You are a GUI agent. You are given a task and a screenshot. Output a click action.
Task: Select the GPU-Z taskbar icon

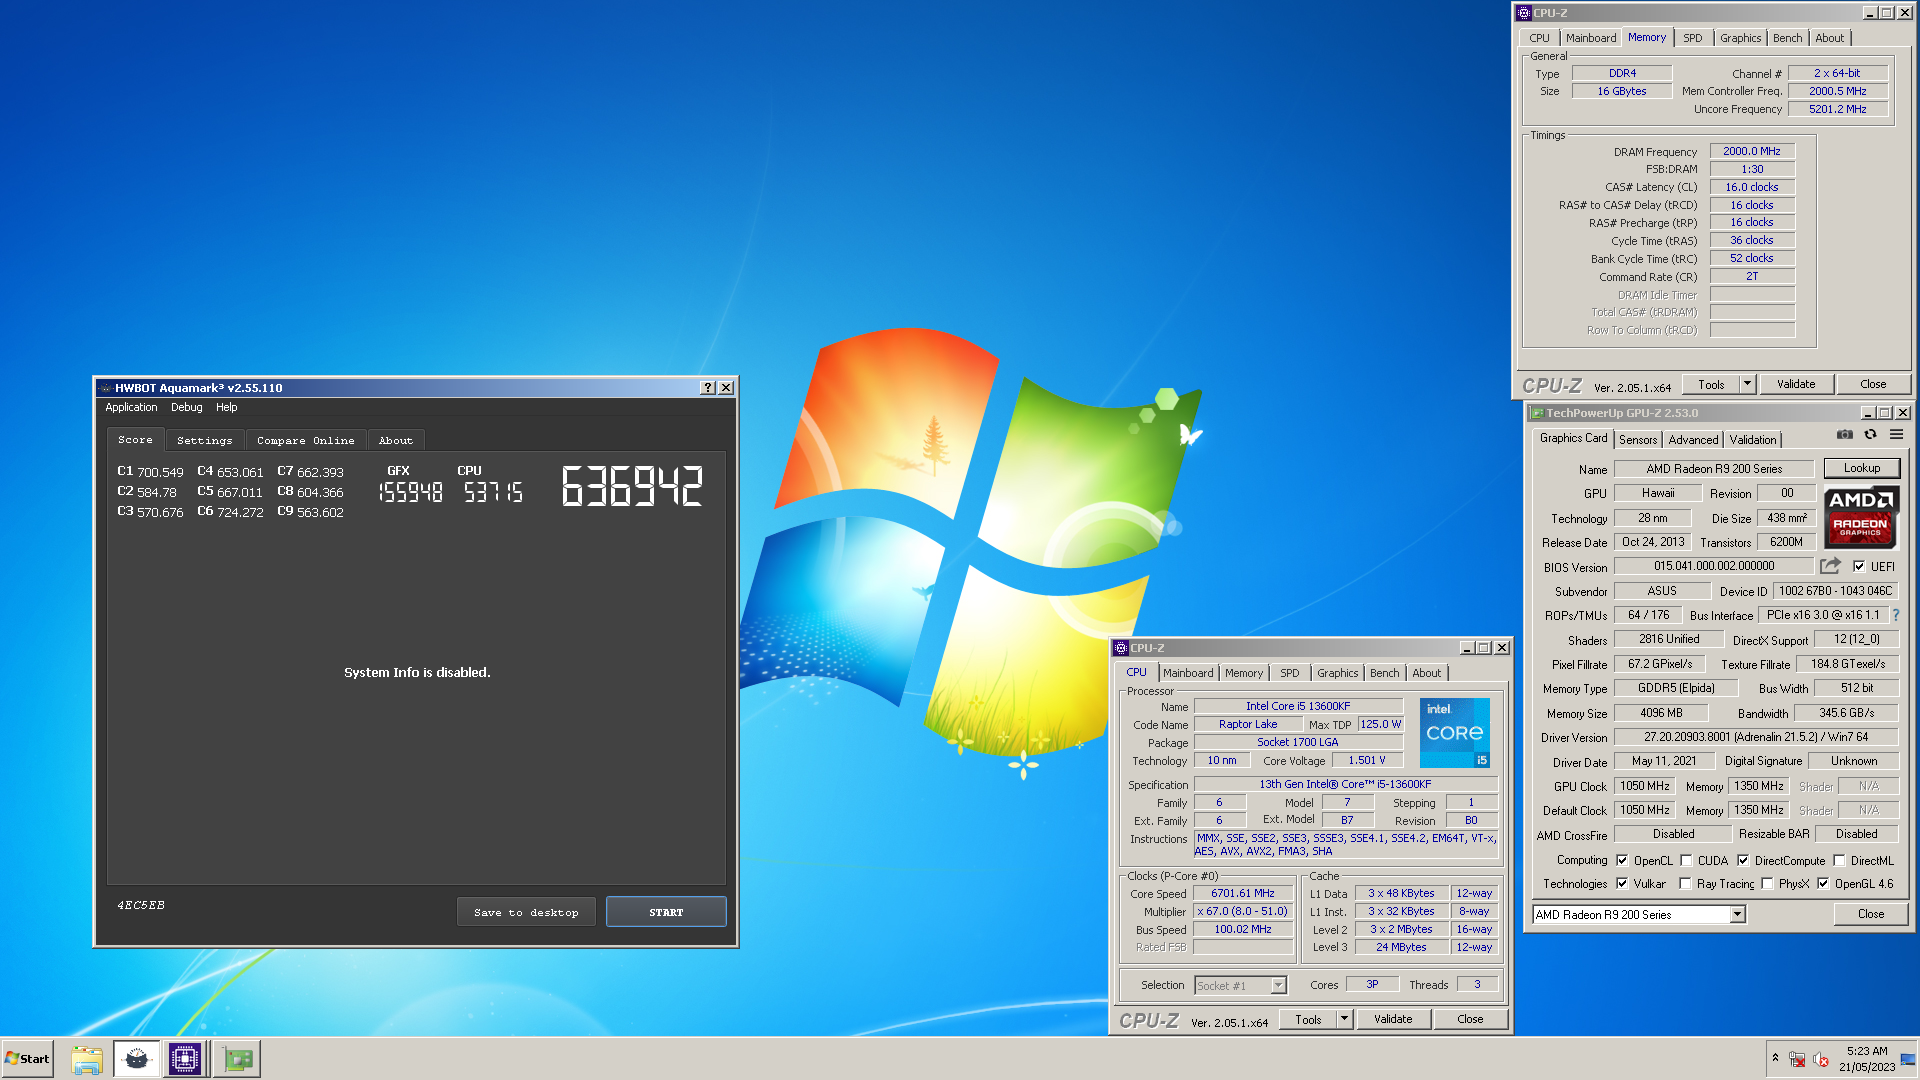click(238, 1059)
